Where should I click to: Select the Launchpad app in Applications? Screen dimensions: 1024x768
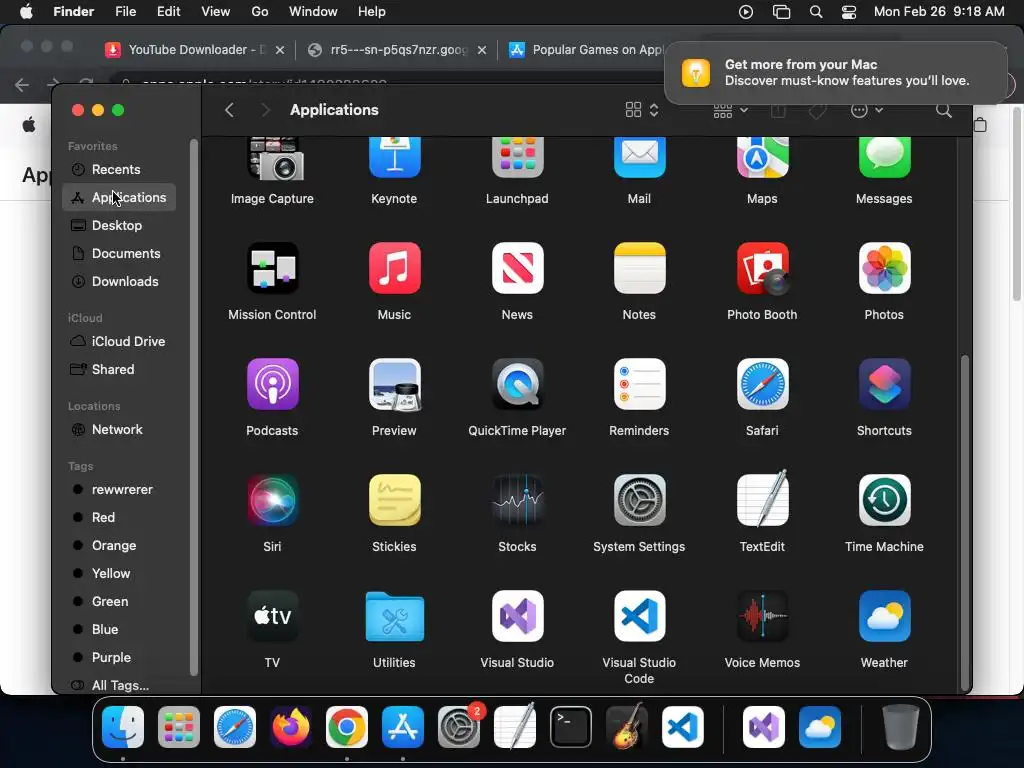click(517, 158)
